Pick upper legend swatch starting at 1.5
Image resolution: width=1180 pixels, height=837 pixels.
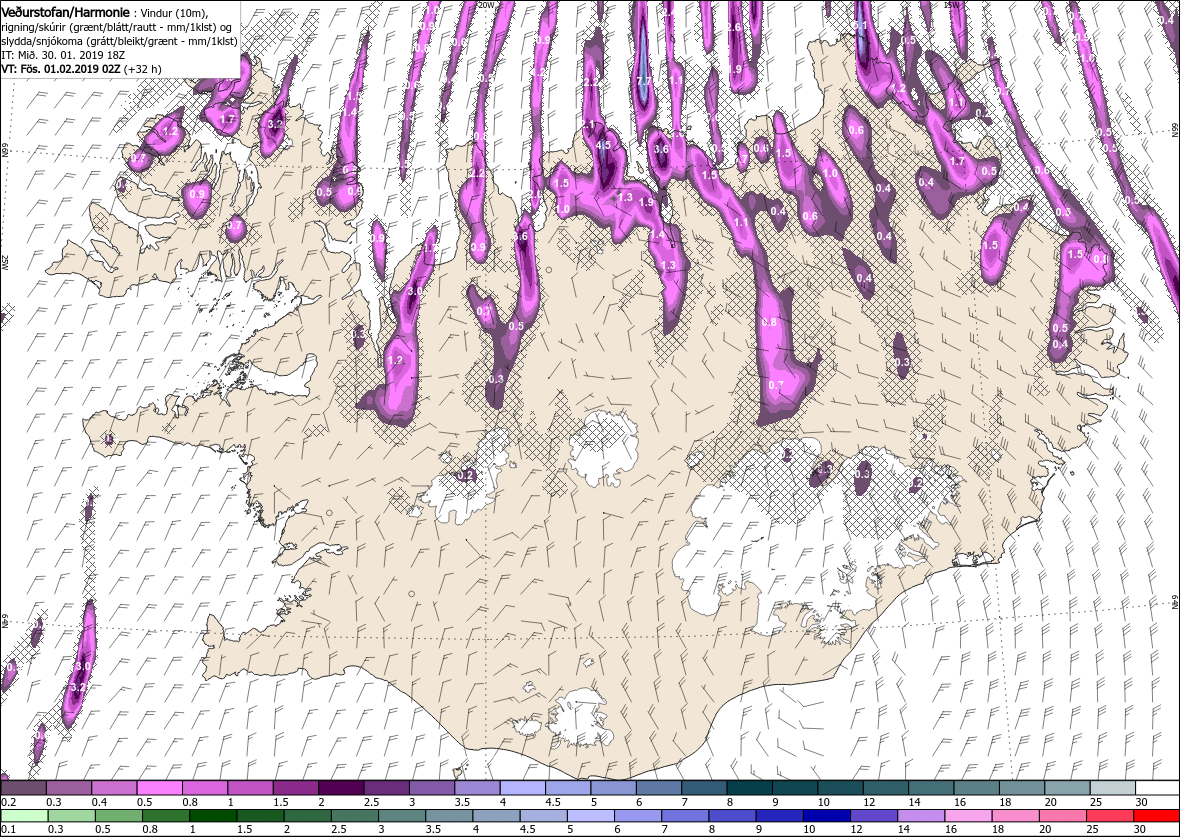(296, 788)
